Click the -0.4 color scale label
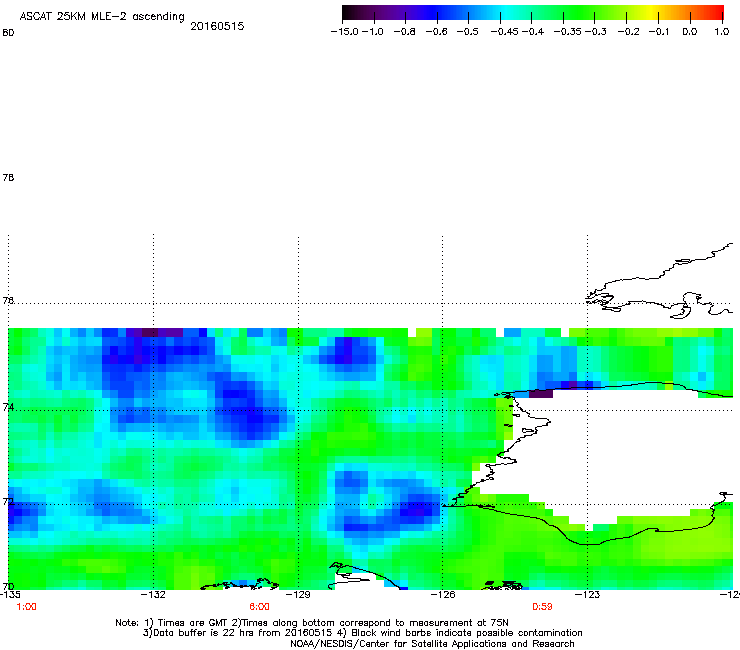The width and height of the screenshot is (740, 650). [x=533, y=32]
